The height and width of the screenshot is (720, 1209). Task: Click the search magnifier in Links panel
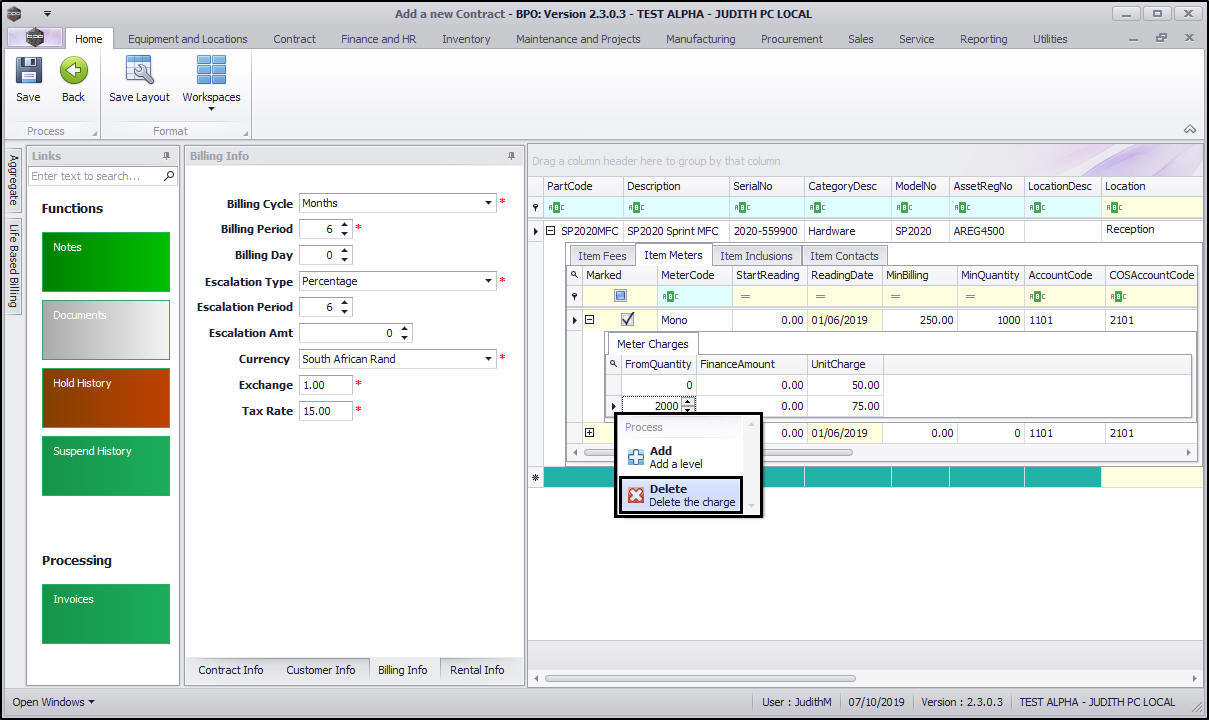click(x=169, y=176)
